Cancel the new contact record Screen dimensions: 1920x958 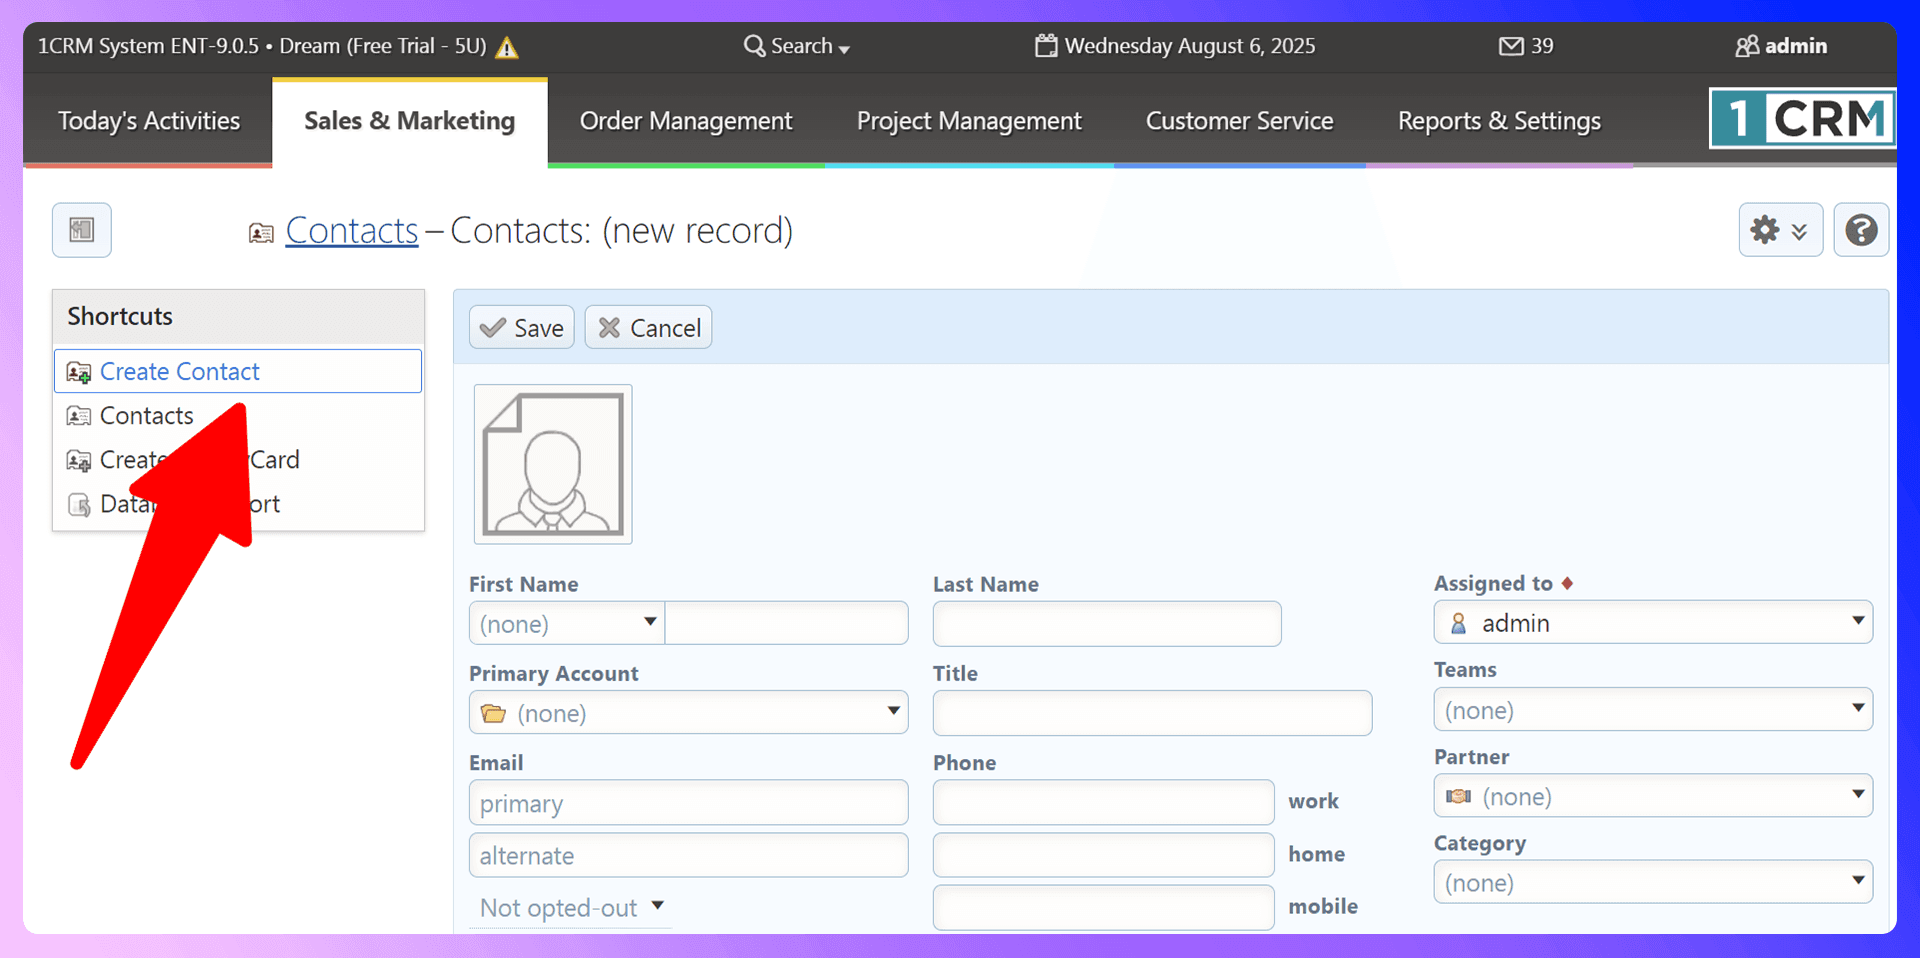coord(649,327)
